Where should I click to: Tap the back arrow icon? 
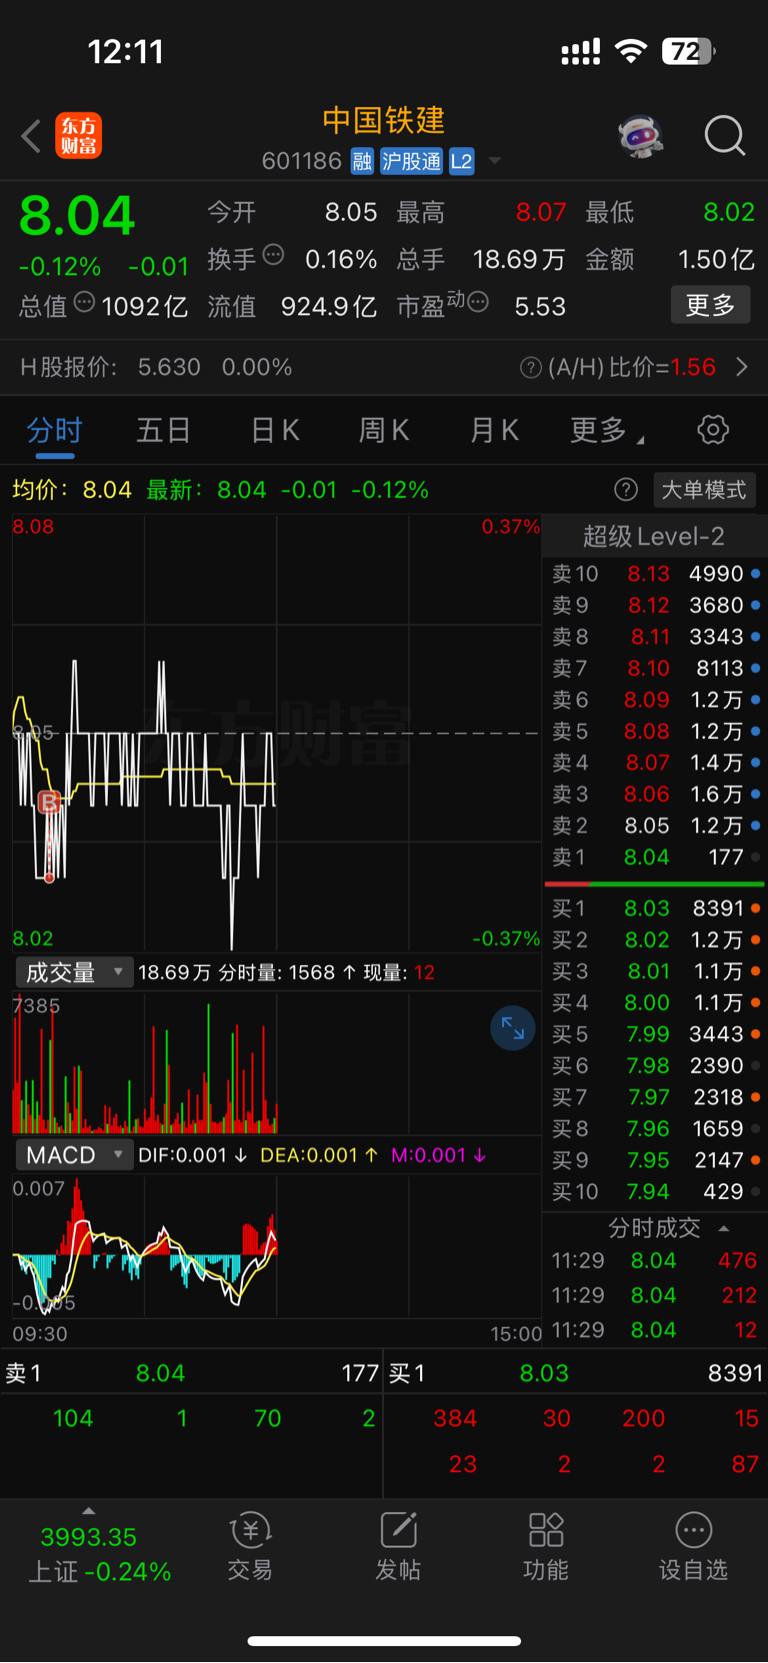click(x=31, y=136)
